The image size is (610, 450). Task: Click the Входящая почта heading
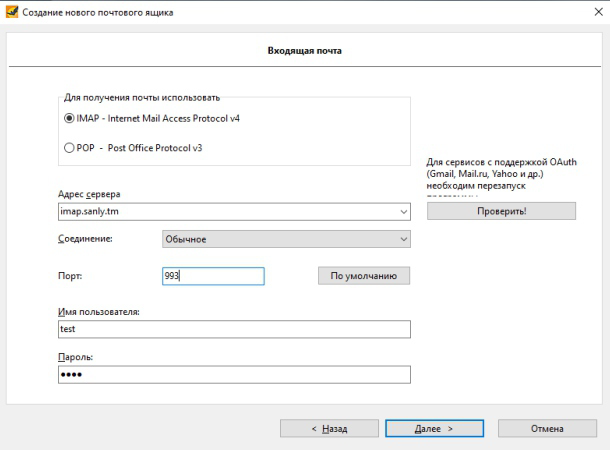click(305, 51)
